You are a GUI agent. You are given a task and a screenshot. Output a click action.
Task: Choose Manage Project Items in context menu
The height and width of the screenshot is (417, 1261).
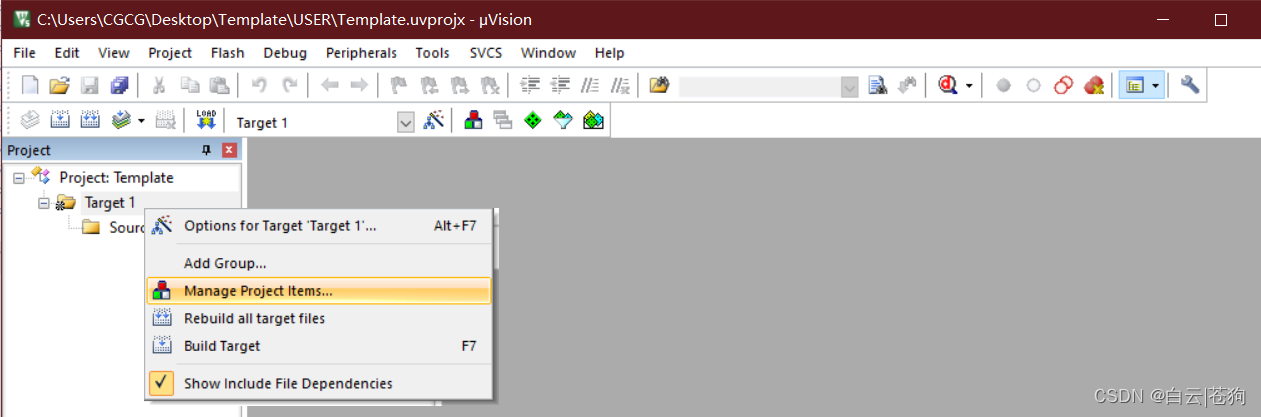tap(318, 291)
